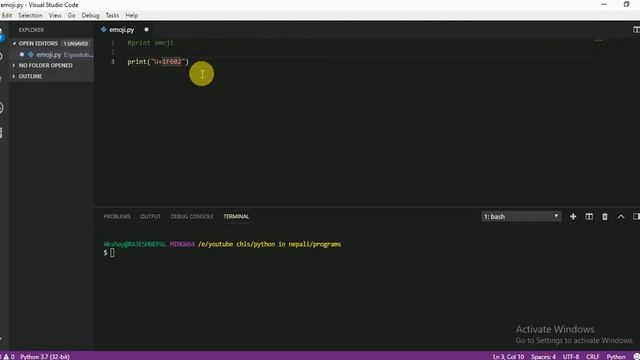The height and width of the screenshot is (360, 640).
Task: Kill the terminal with the trash icon
Action: pos(605,217)
